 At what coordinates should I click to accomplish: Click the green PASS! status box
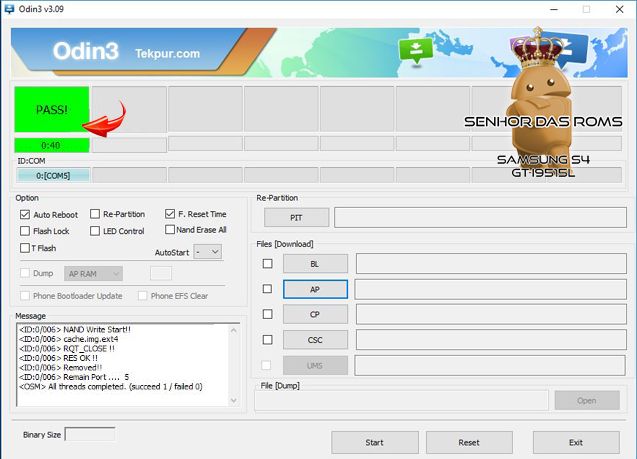(51, 109)
